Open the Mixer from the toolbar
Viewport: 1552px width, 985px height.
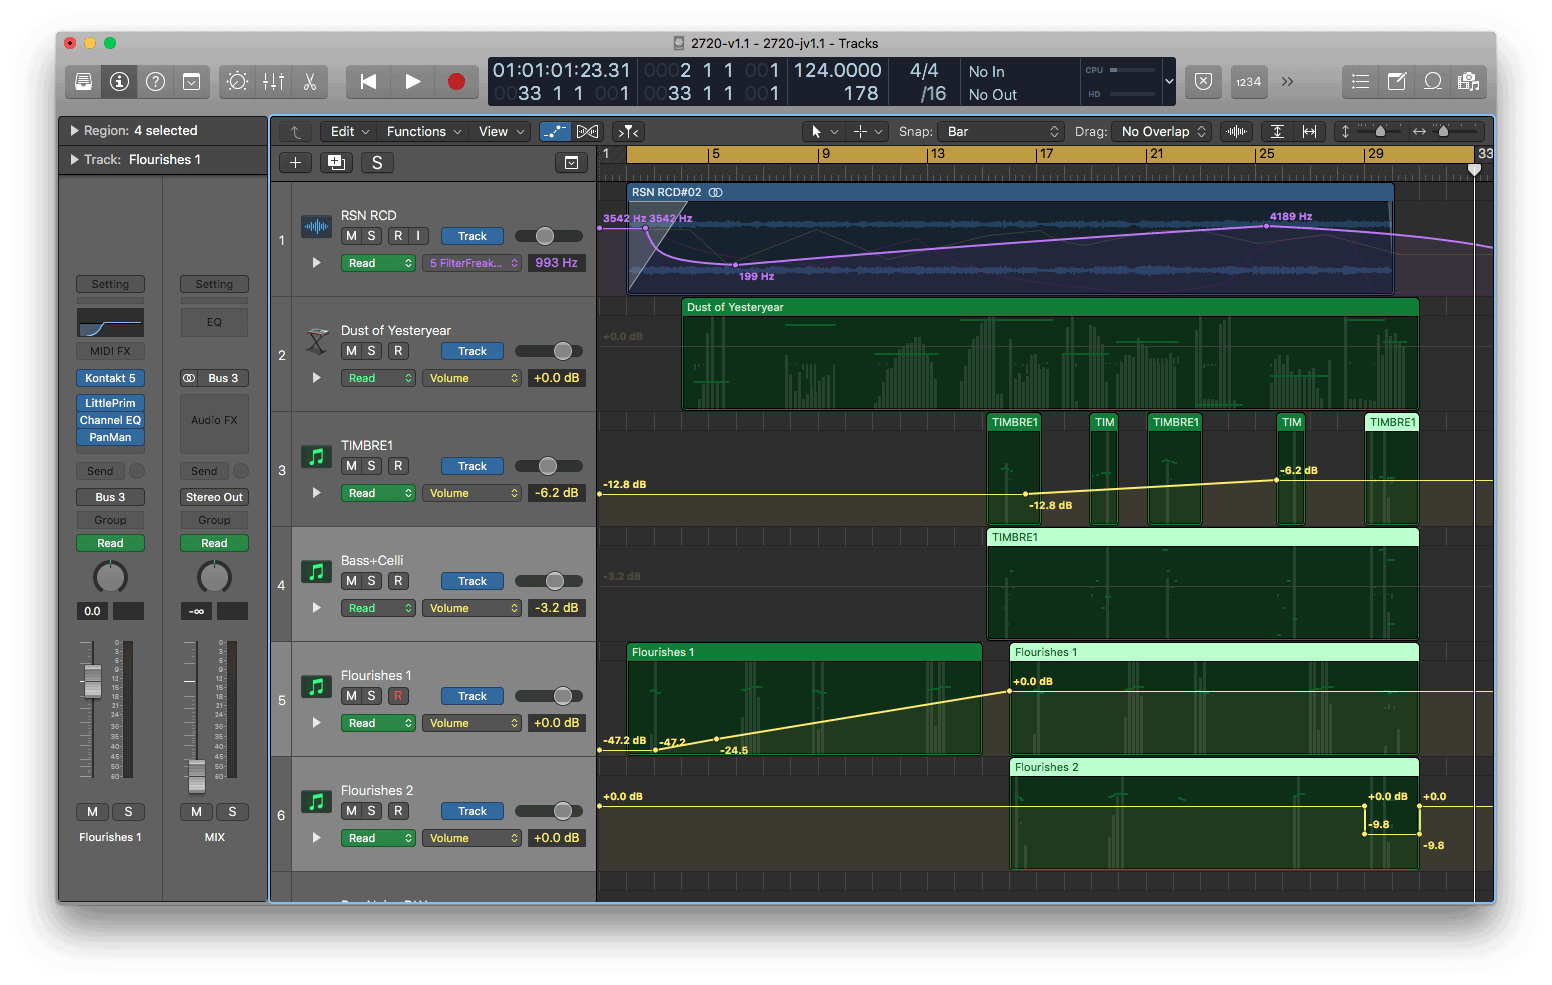pyautogui.click(x=273, y=82)
